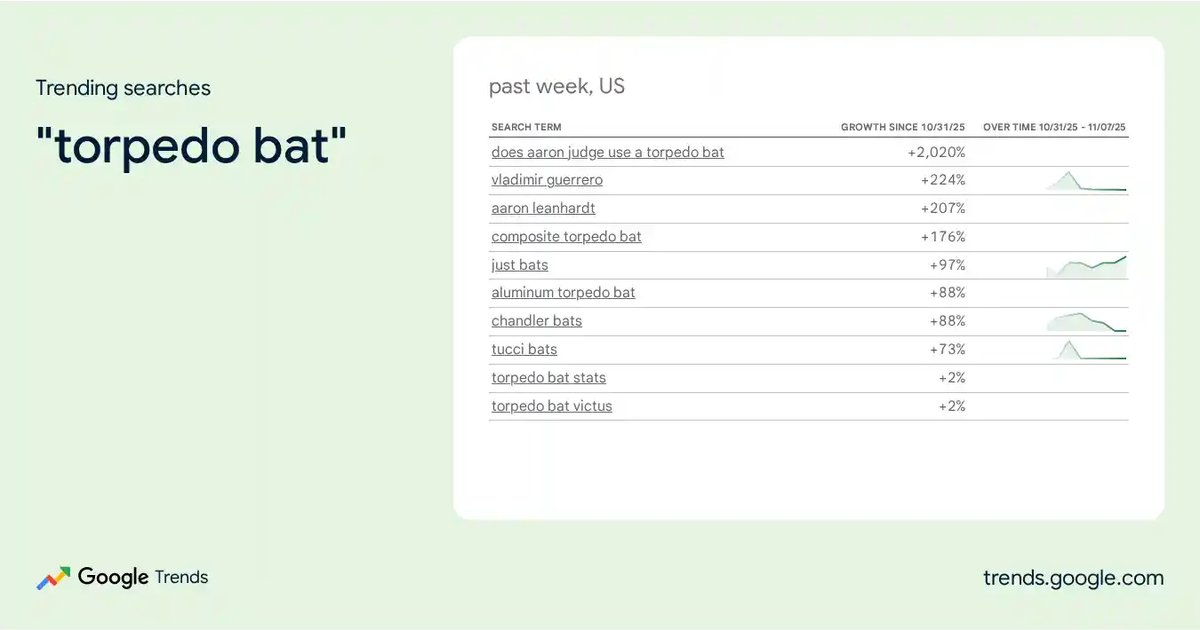The width and height of the screenshot is (1200, 630).
Task: Click the 'Over time' column header
Action: [x=1054, y=127]
